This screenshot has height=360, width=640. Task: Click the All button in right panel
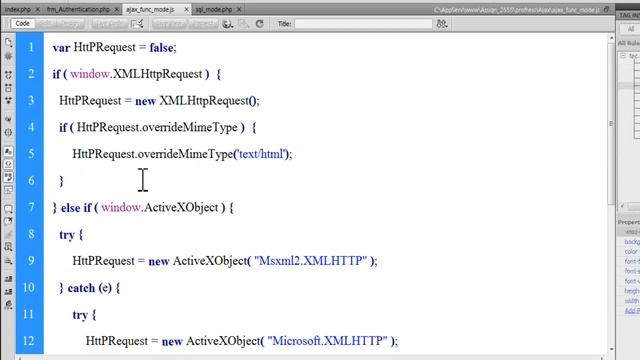pyautogui.click(x=630, y=29)
